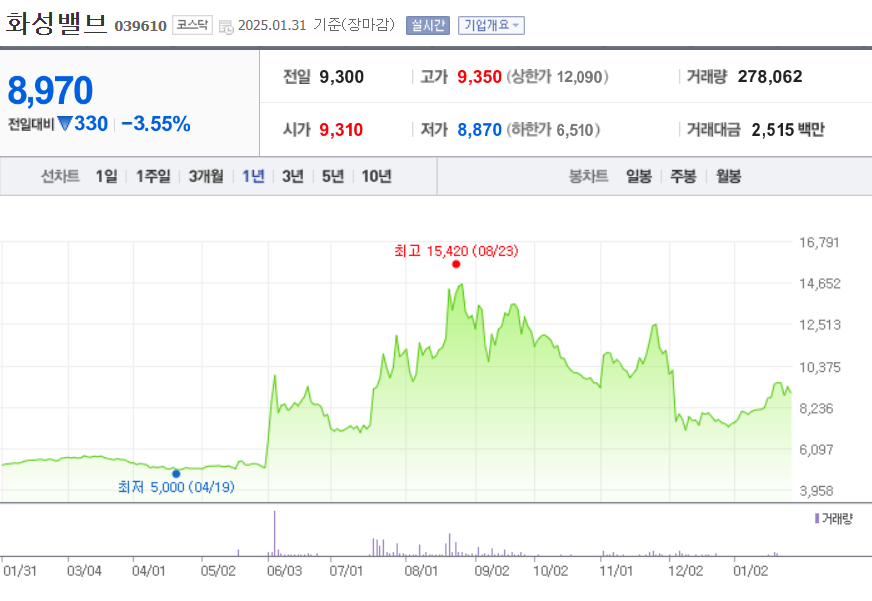The height and width of the screenshot is (601, 872).
Task: Click the blue 최저 5,000 marker dot
Action: coord(176,474)
